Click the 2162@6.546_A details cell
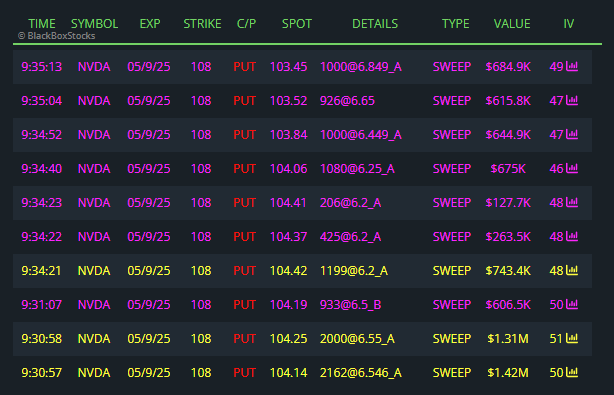 pos(361,373)
